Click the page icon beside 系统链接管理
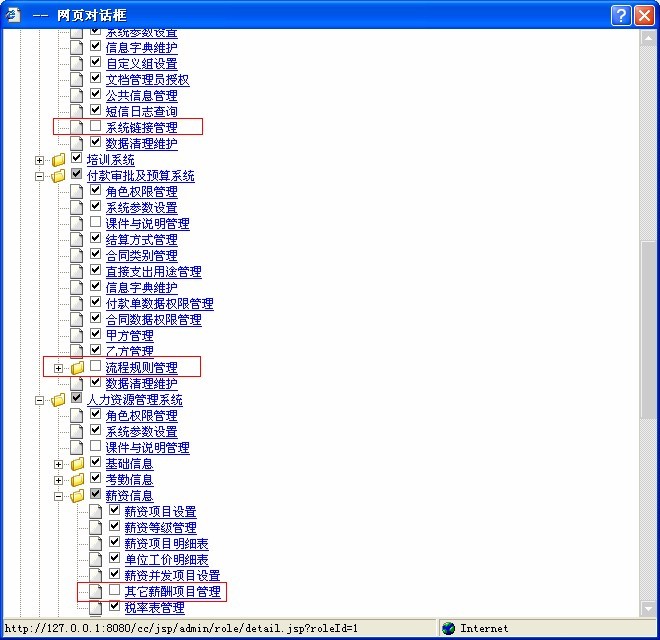The image size is (660, 640). tap(77, 127)
